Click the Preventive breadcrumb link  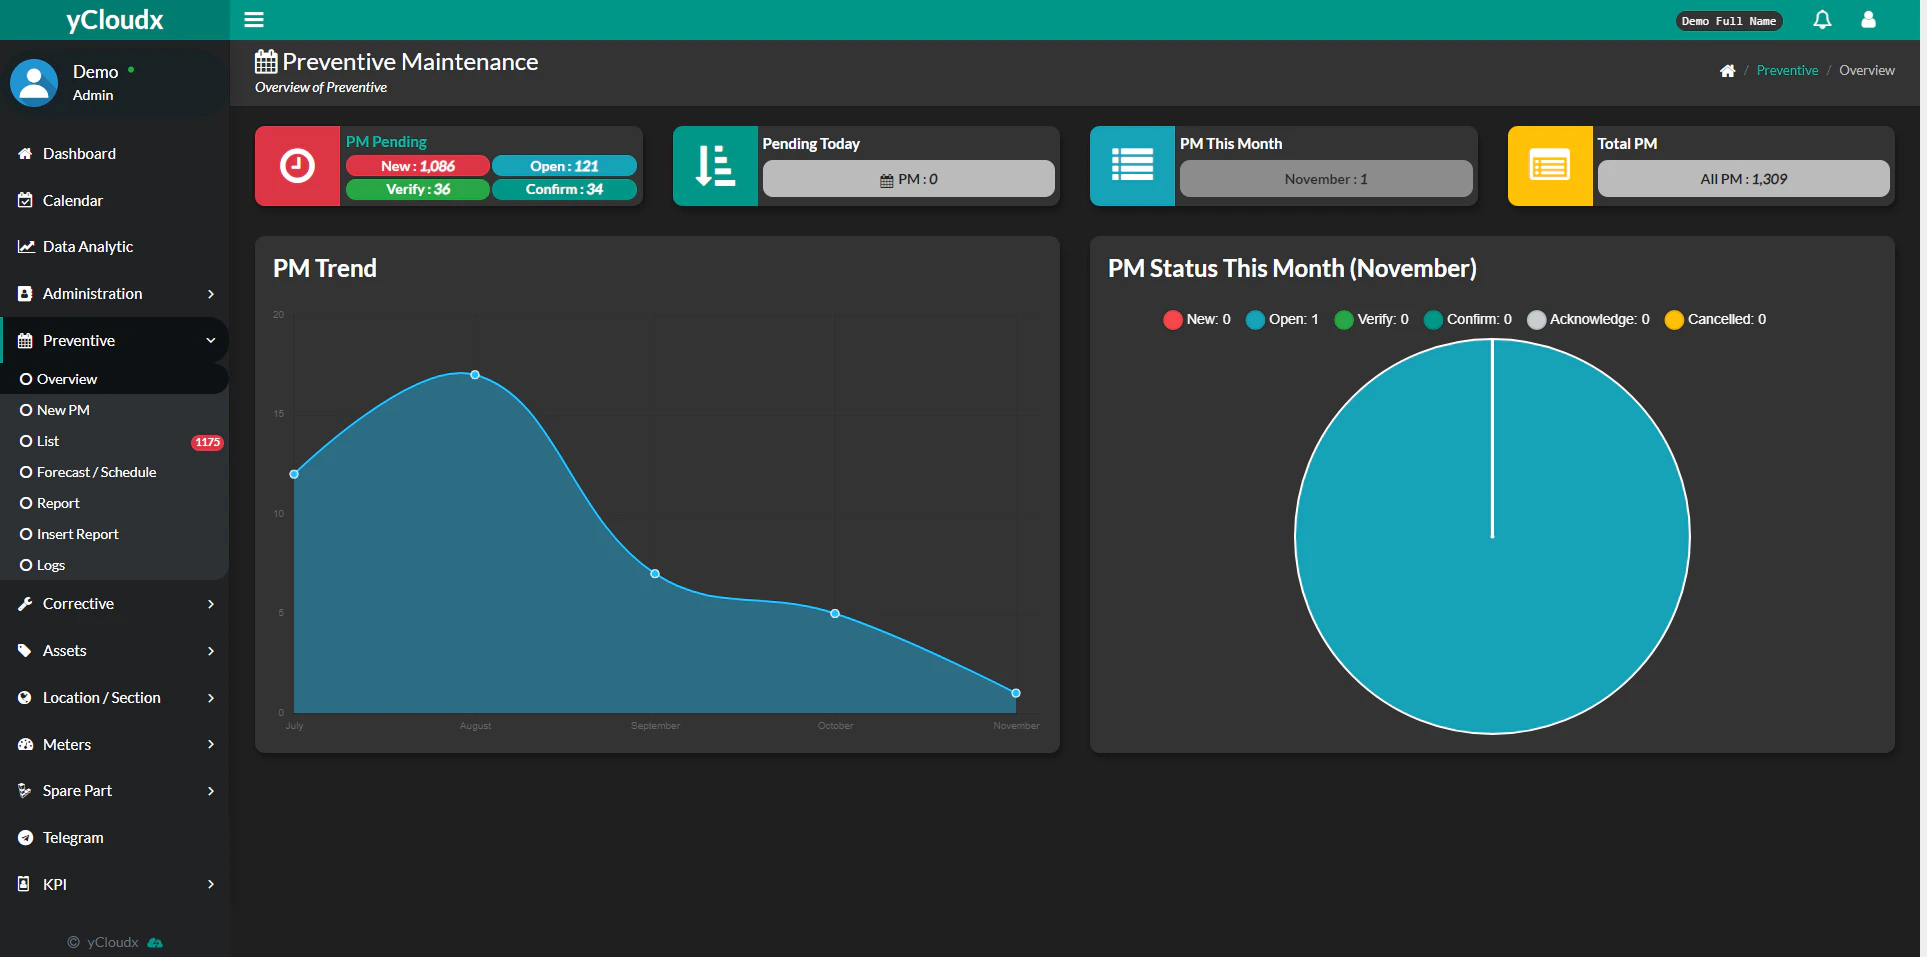(x=1787, y=70)
